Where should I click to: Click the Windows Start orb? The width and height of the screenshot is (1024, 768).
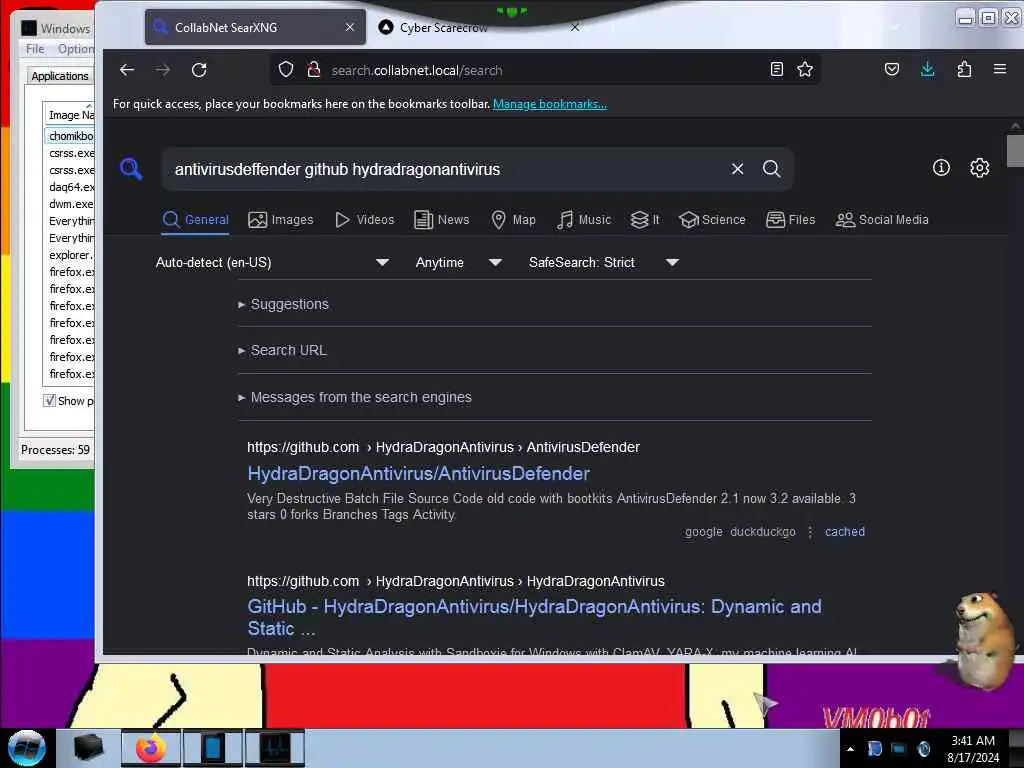[26, 748]
